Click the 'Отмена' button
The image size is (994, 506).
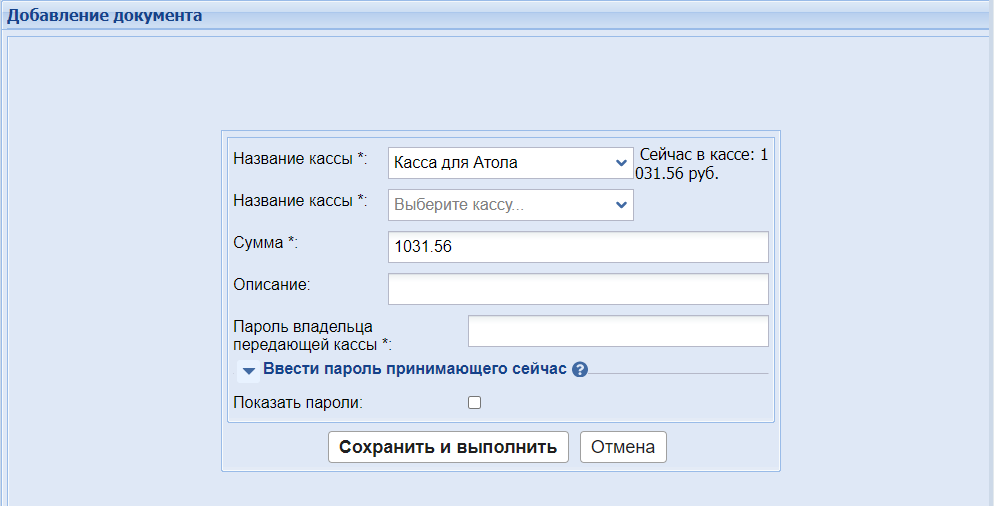622,447
